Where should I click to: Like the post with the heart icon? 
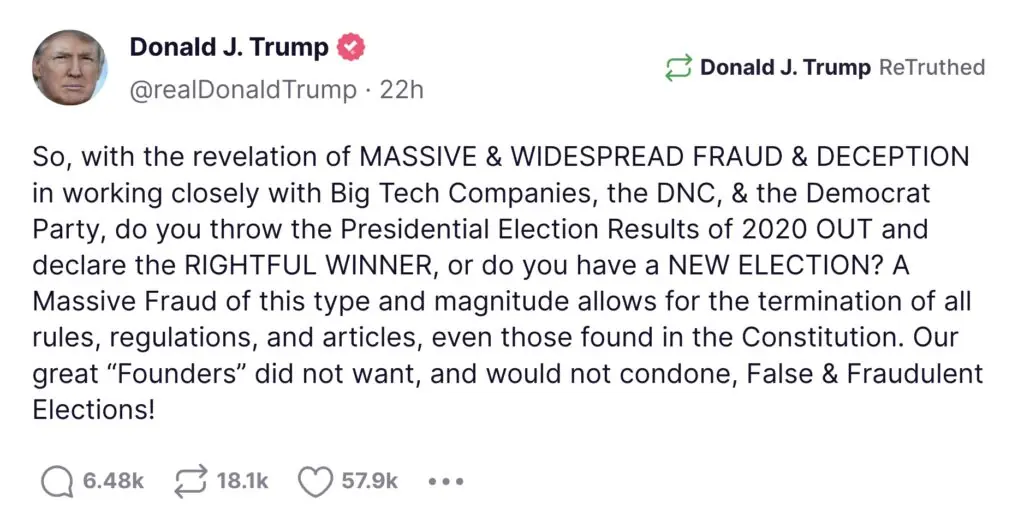tap(316, 481)
